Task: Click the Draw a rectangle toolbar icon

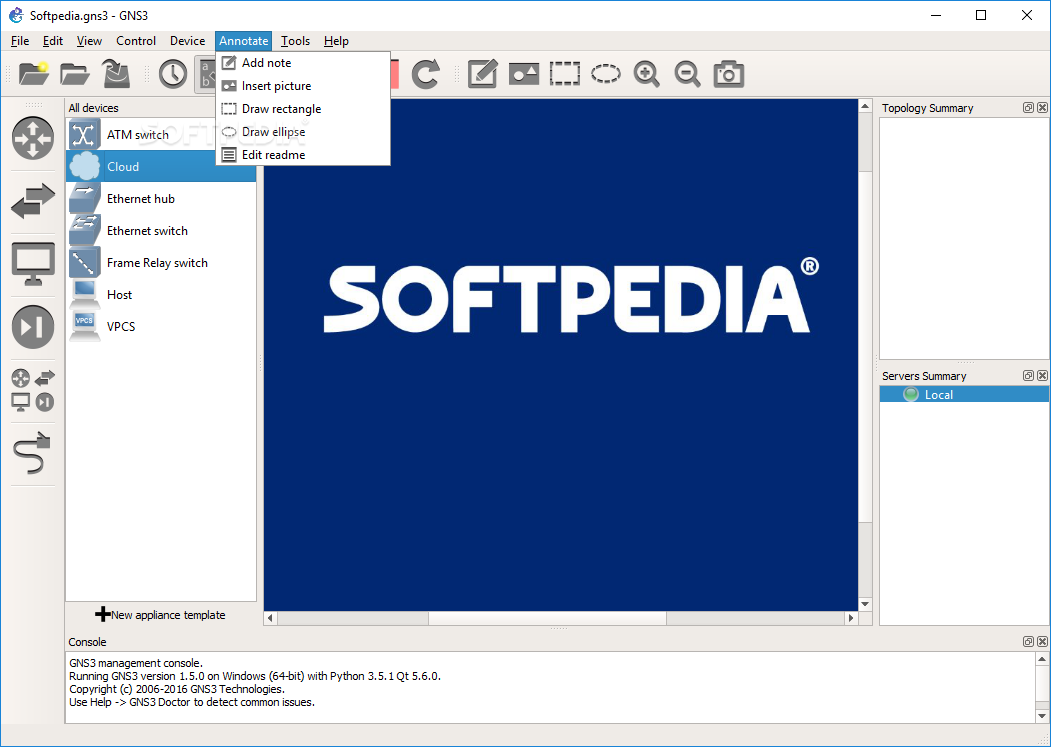Action: (564, 73)
